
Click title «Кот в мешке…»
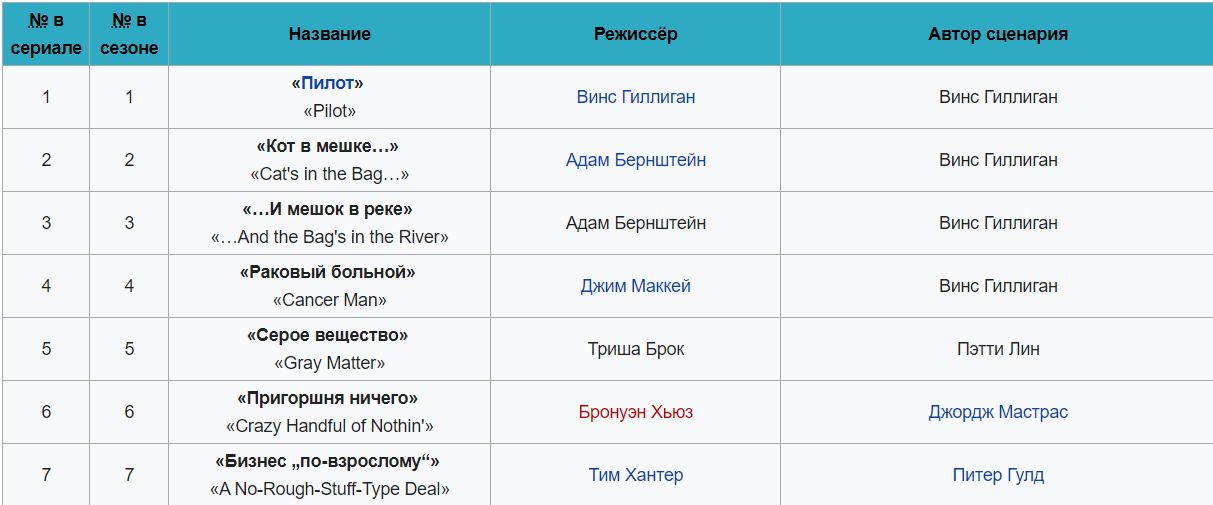click(329, 146)
